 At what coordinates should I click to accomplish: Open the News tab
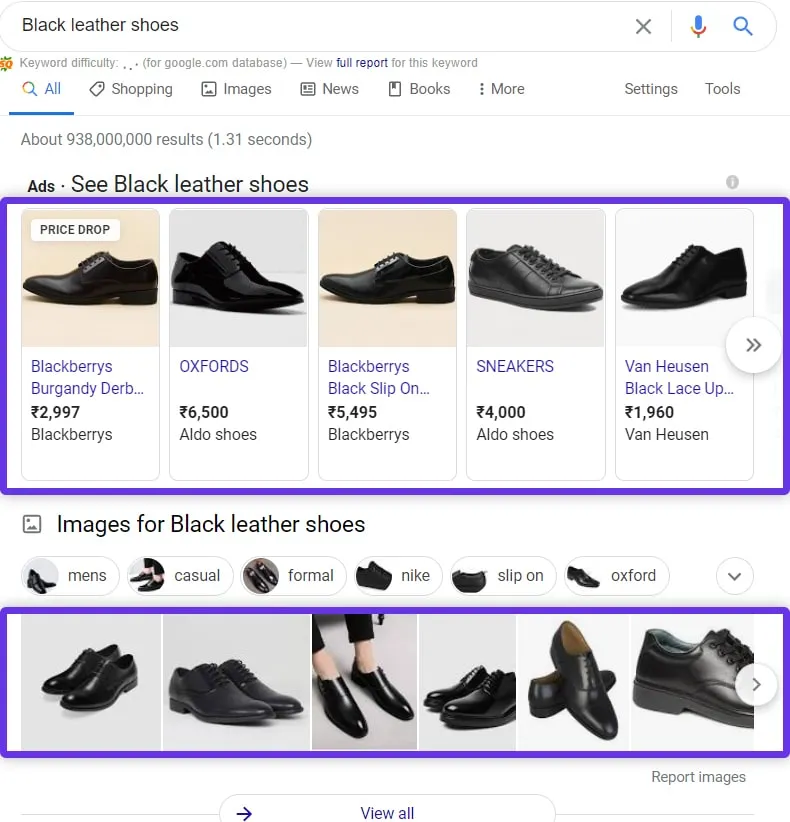click(329, 89)
